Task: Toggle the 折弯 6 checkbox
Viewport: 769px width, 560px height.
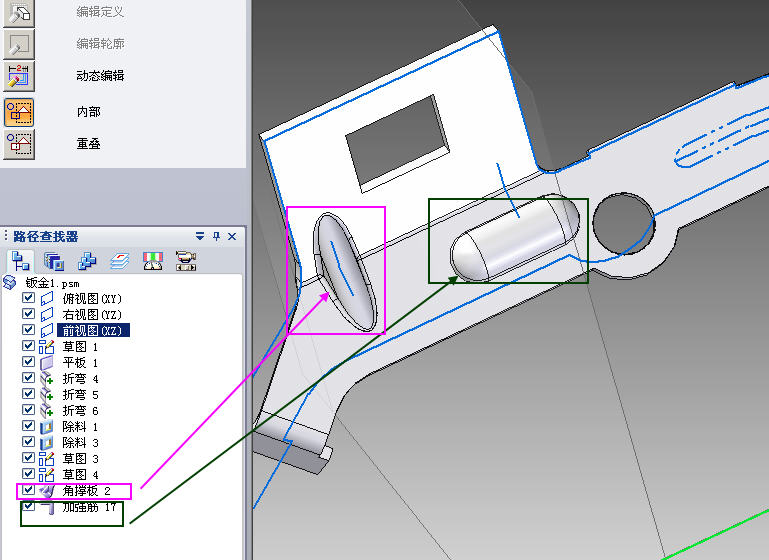Action: tap(28, 409)
